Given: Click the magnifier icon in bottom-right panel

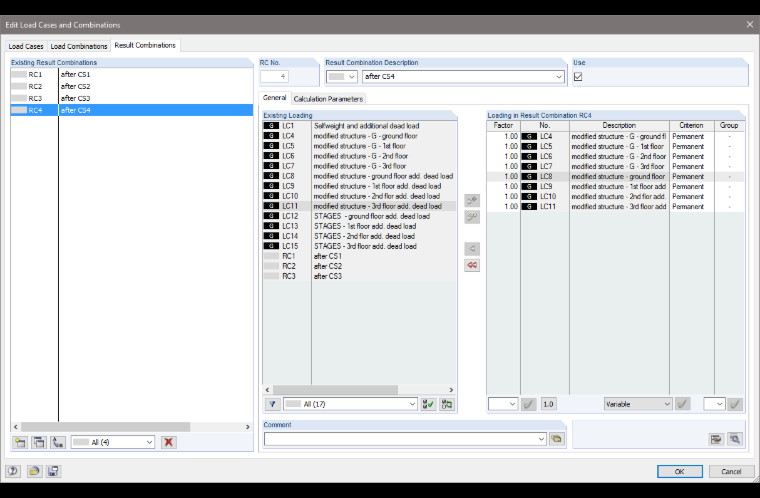Looking at the screenshot, I should click(735, 439).
